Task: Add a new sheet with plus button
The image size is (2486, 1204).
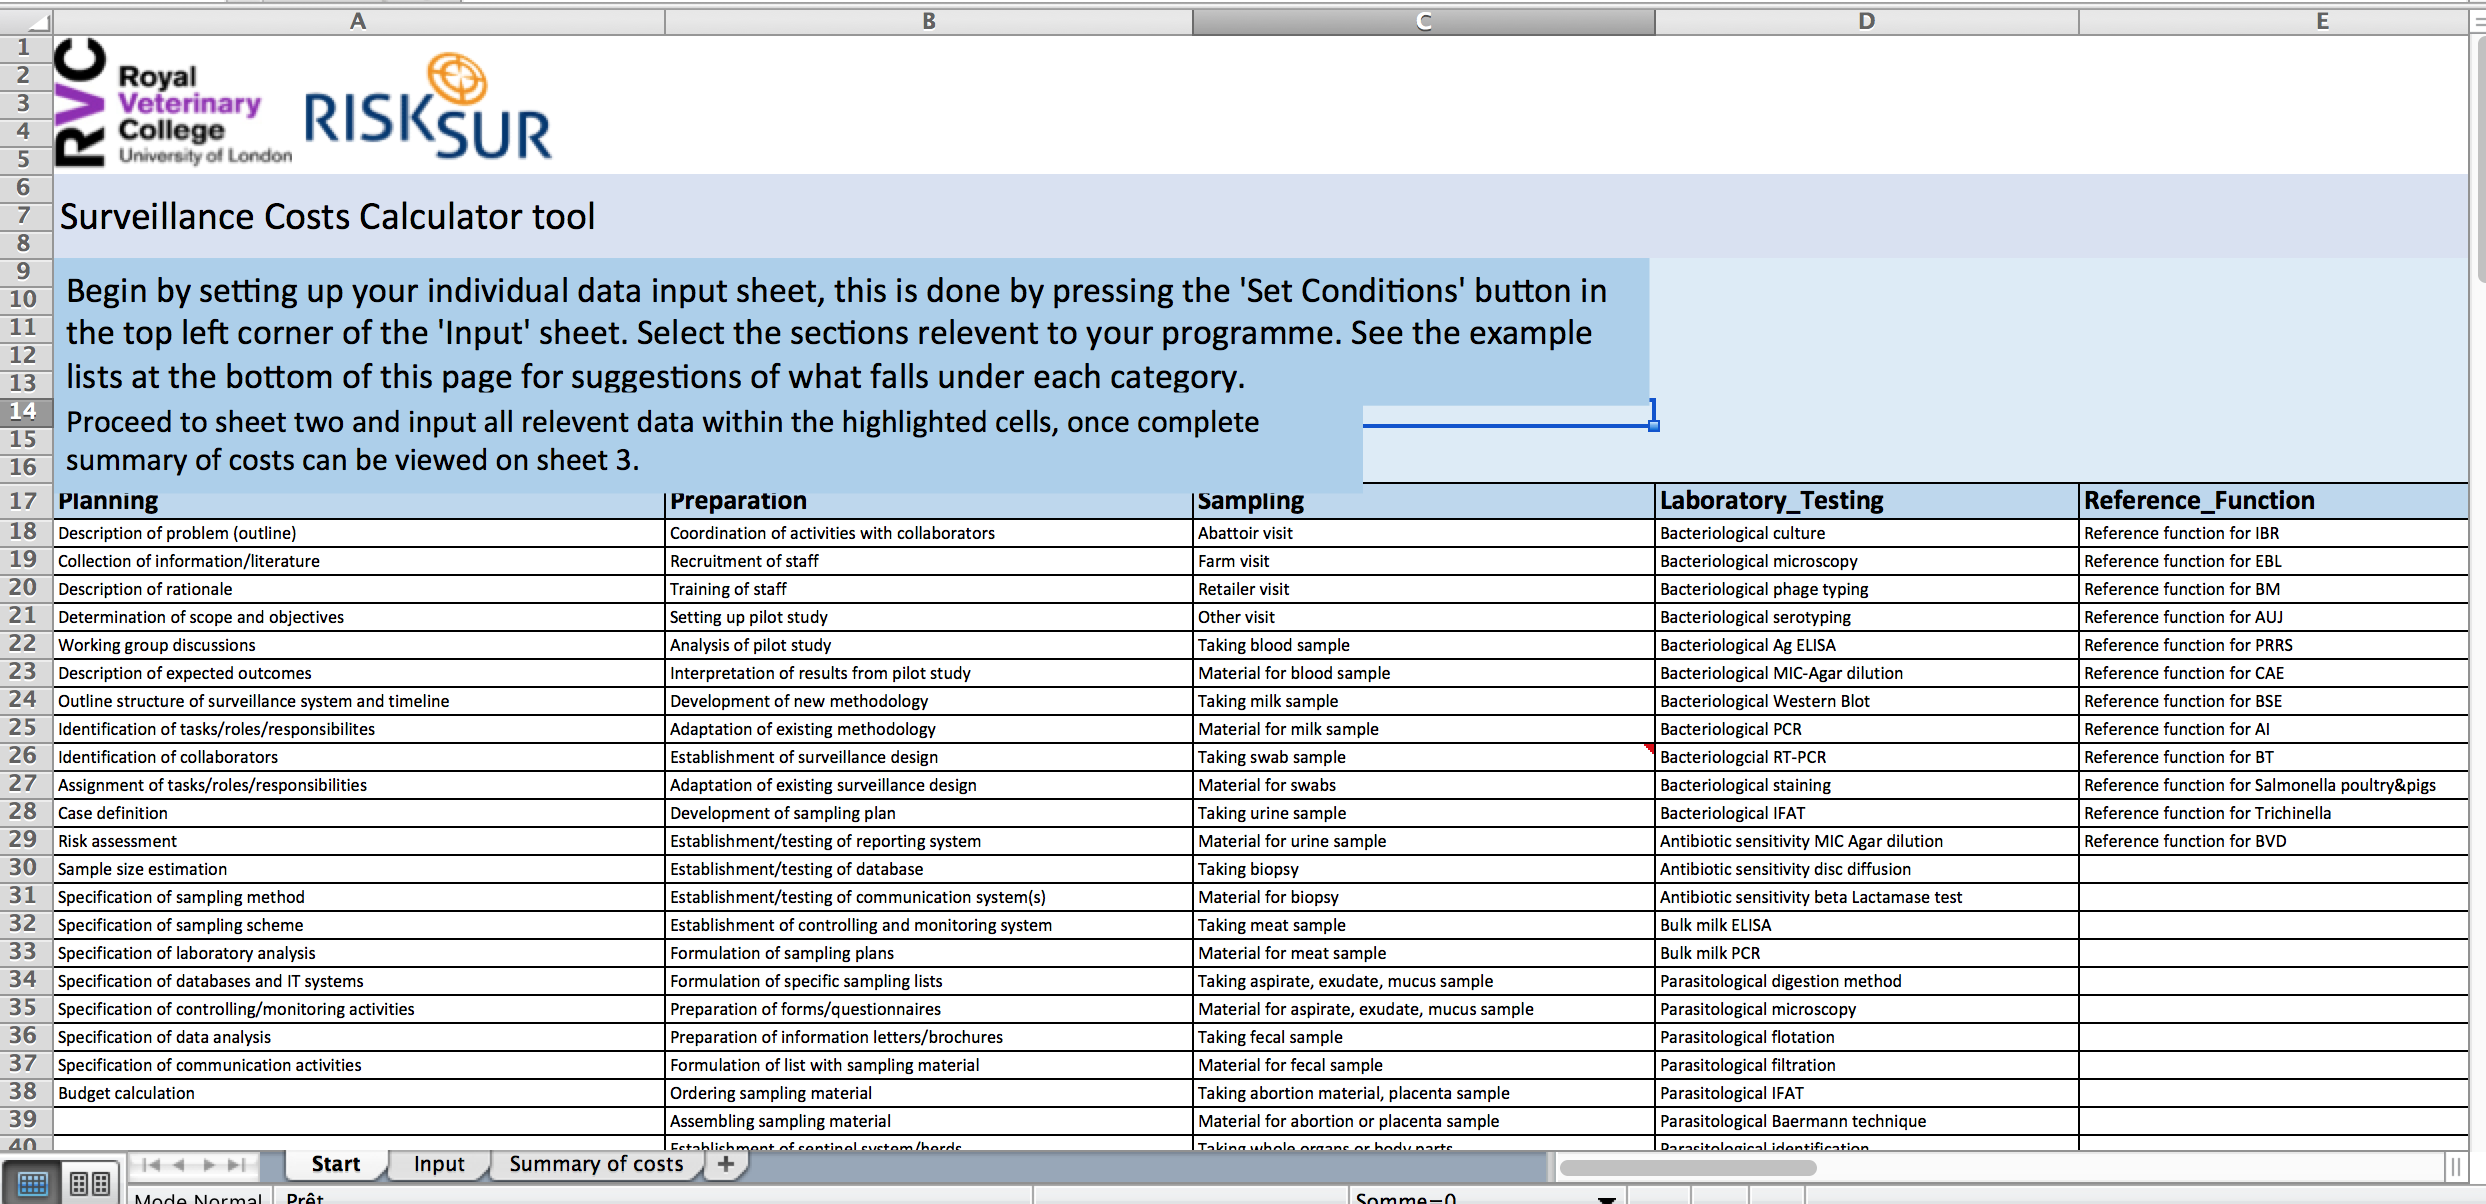Action: click(726, 1164)
